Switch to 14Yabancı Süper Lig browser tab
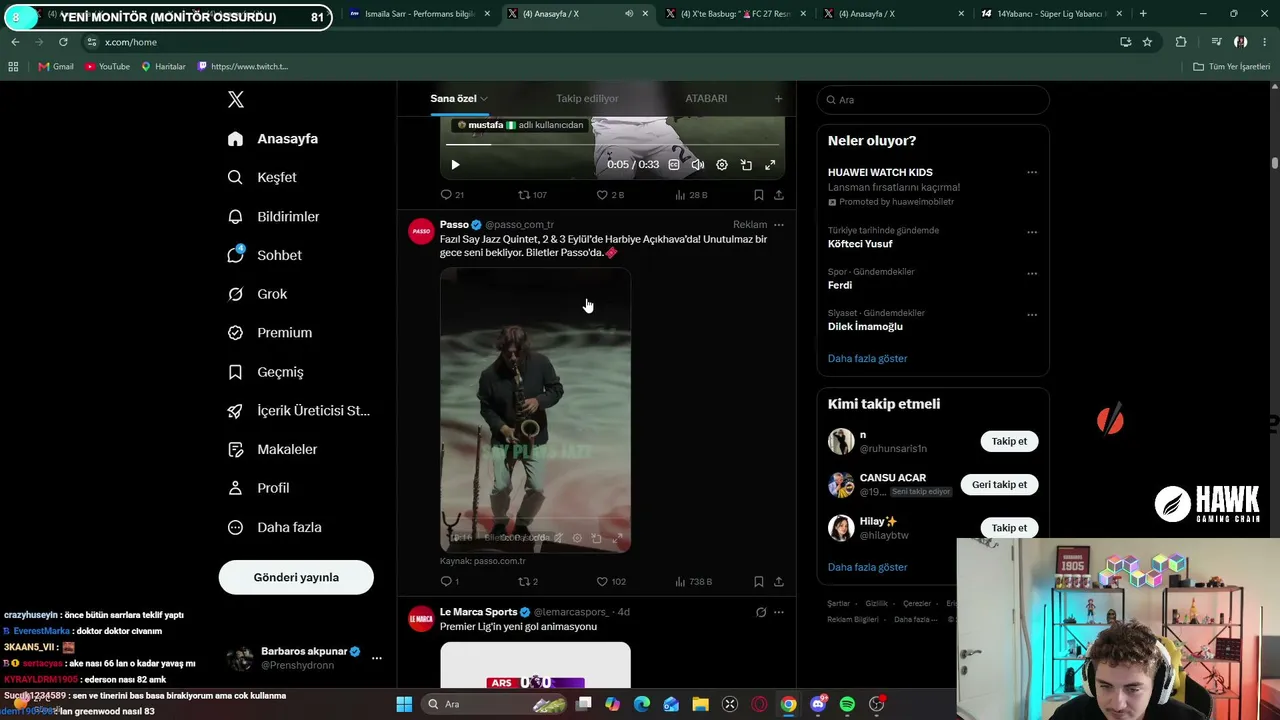1280x720 pixels. (x=1050, y=14)
